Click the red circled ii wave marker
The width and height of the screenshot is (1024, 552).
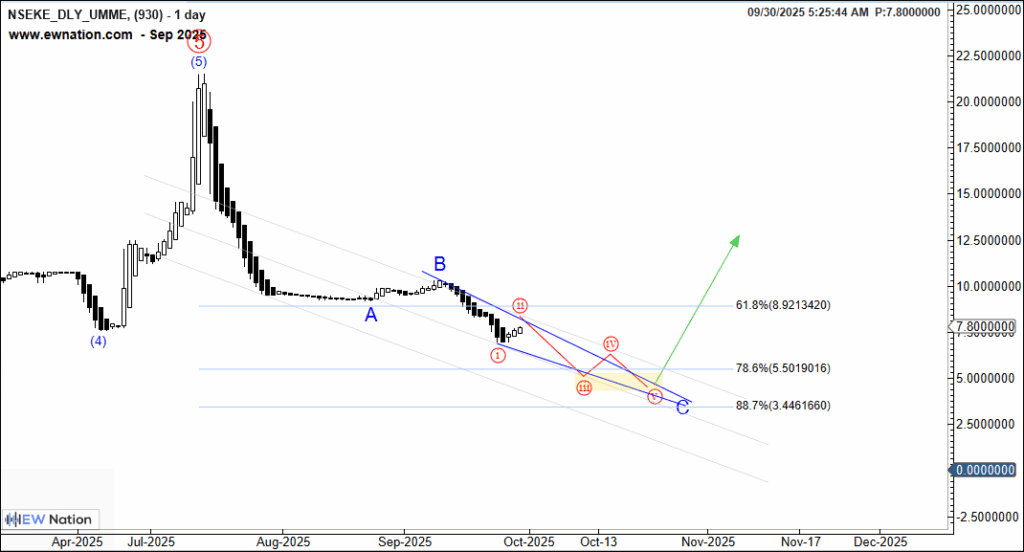click(520, 305)
